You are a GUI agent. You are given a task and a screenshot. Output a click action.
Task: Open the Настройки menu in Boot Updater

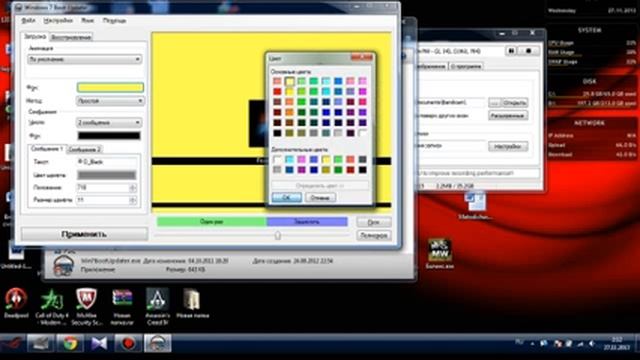[x=58, y=20]
